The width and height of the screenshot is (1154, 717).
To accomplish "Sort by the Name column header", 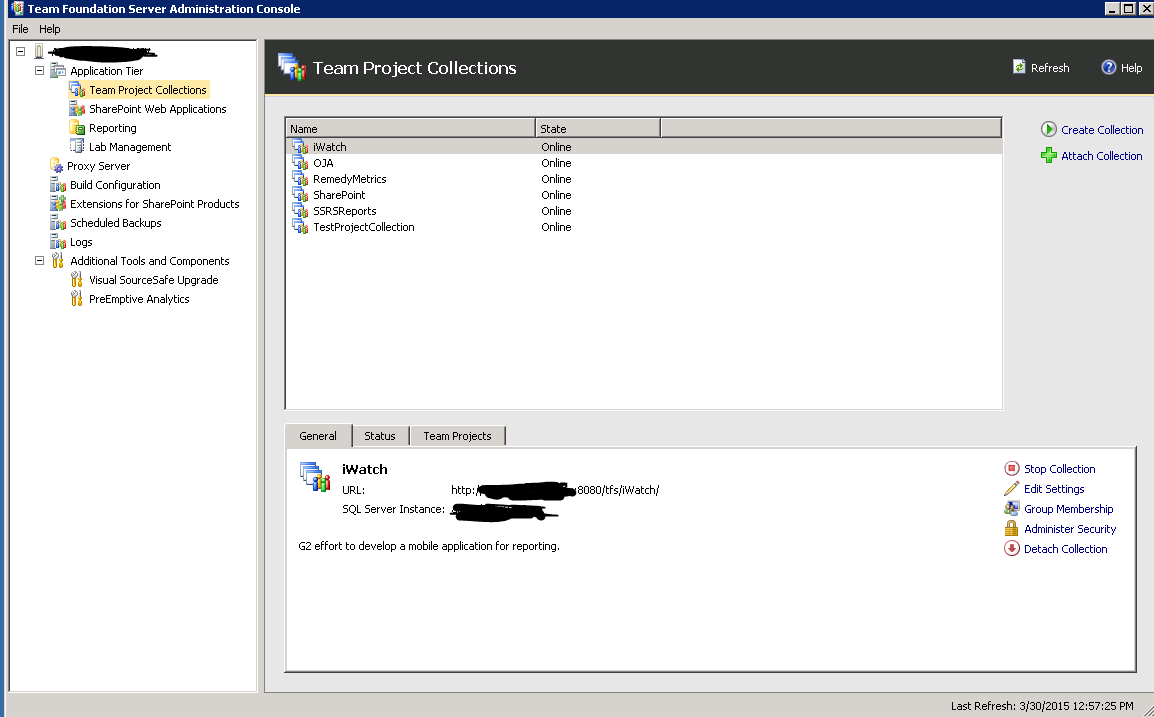I will (x=410, y=128).
